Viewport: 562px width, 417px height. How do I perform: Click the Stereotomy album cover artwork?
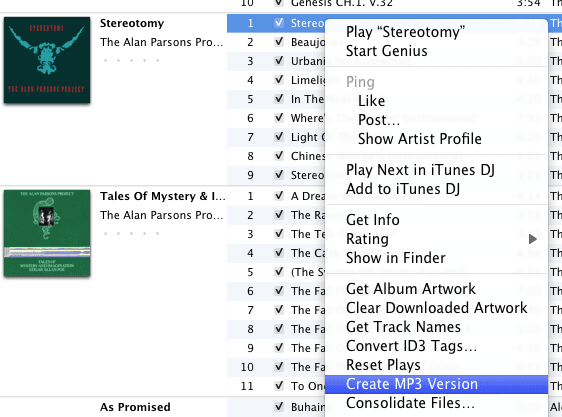tap(47, 60)
